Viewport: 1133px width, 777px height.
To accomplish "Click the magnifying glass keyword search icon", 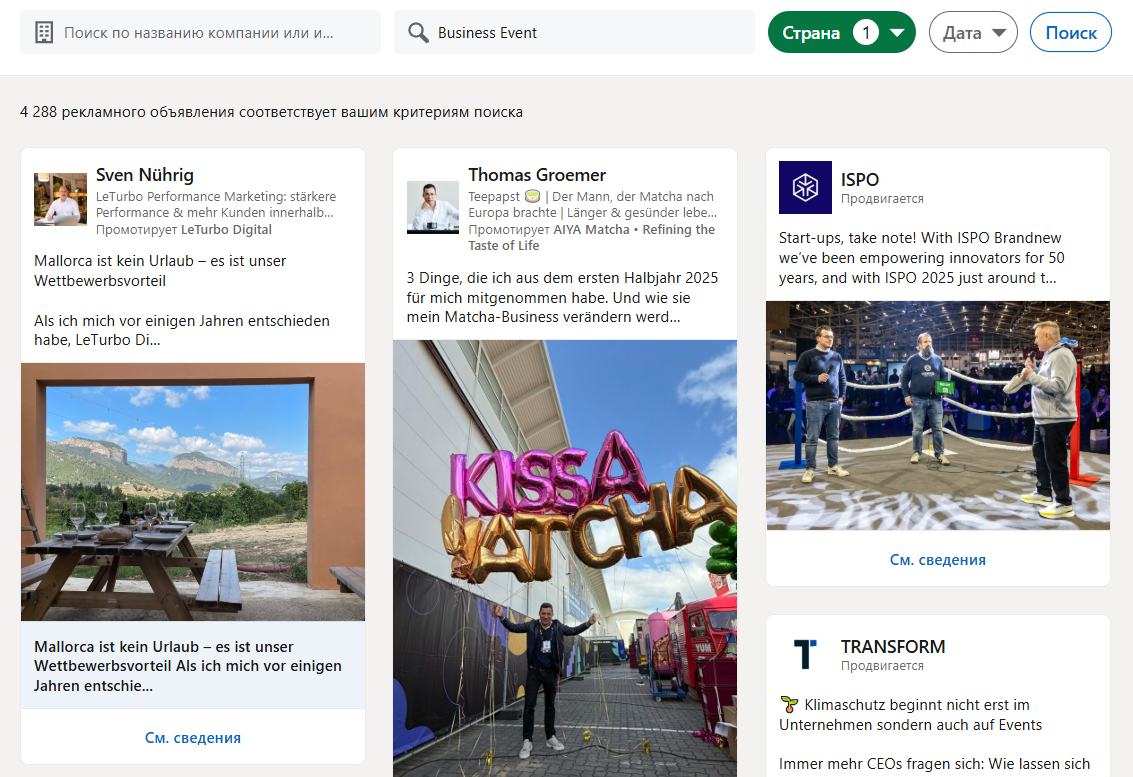I will click(418, 33).
